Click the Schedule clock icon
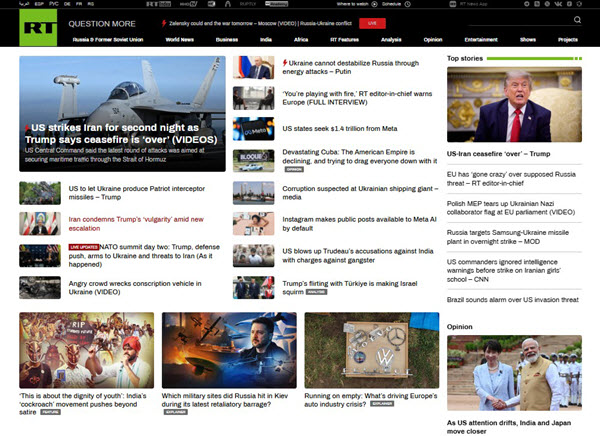600x436 pixels. 408,4
